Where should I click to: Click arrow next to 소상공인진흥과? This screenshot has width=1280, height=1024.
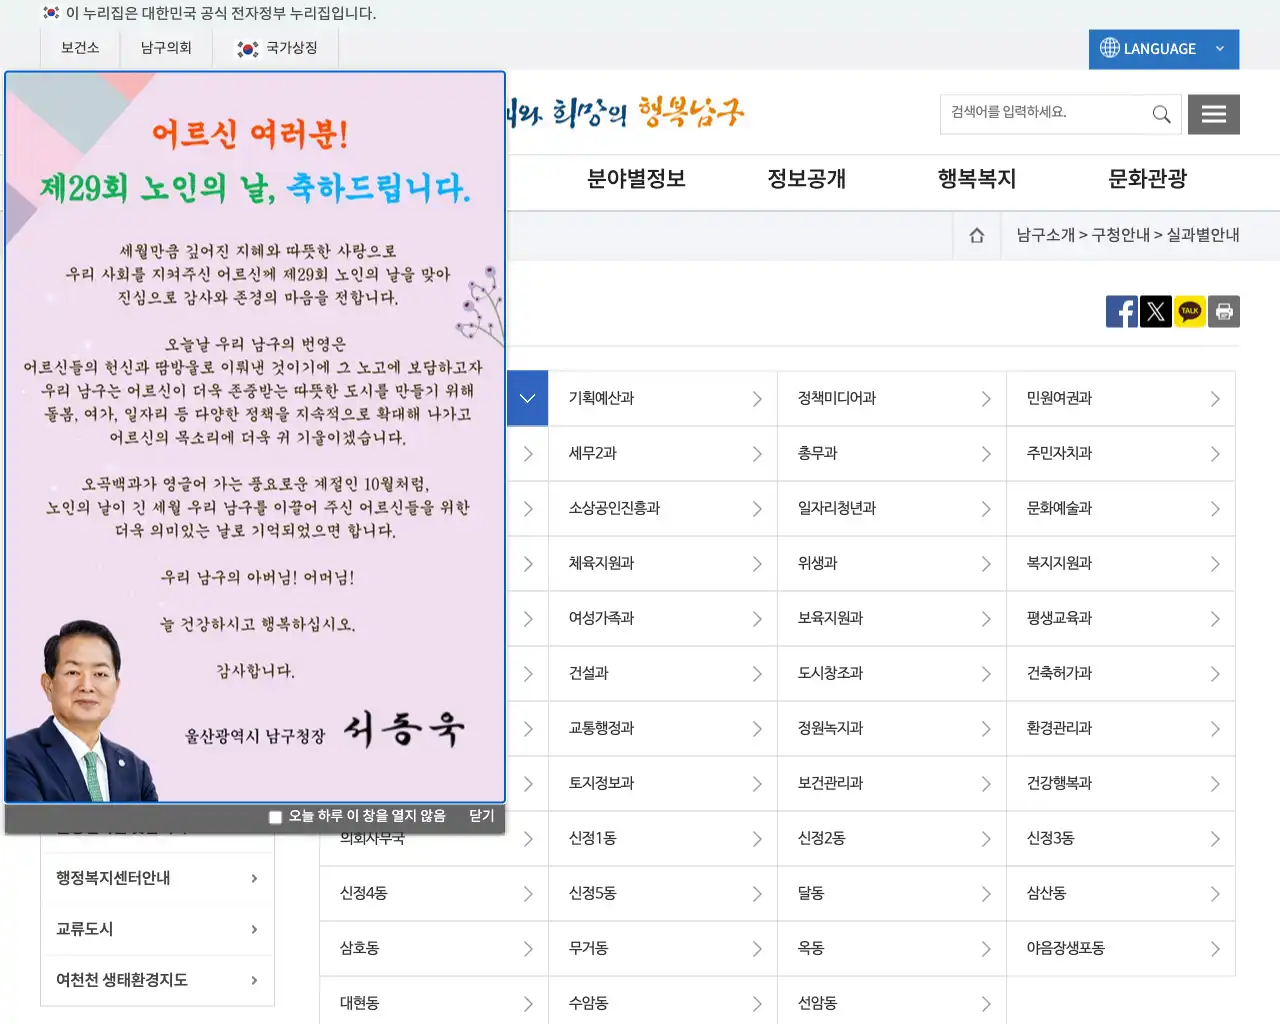pos(757,509)
